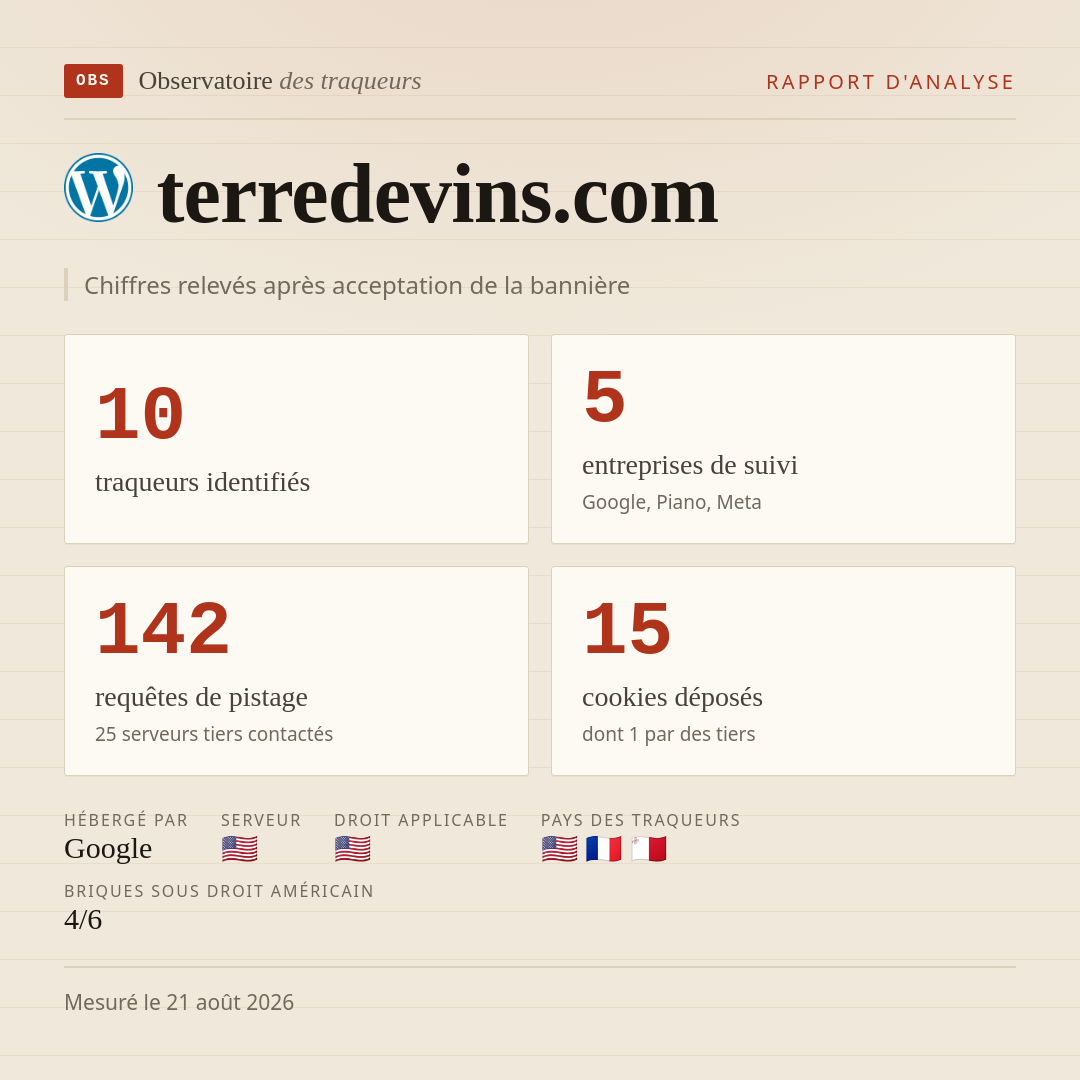Image resolution: width=1080 pixels, height=1080 pixels.
Task: Click the Chiffres relevés après acceptation subtitle
Action: click(x=357, y=286)
